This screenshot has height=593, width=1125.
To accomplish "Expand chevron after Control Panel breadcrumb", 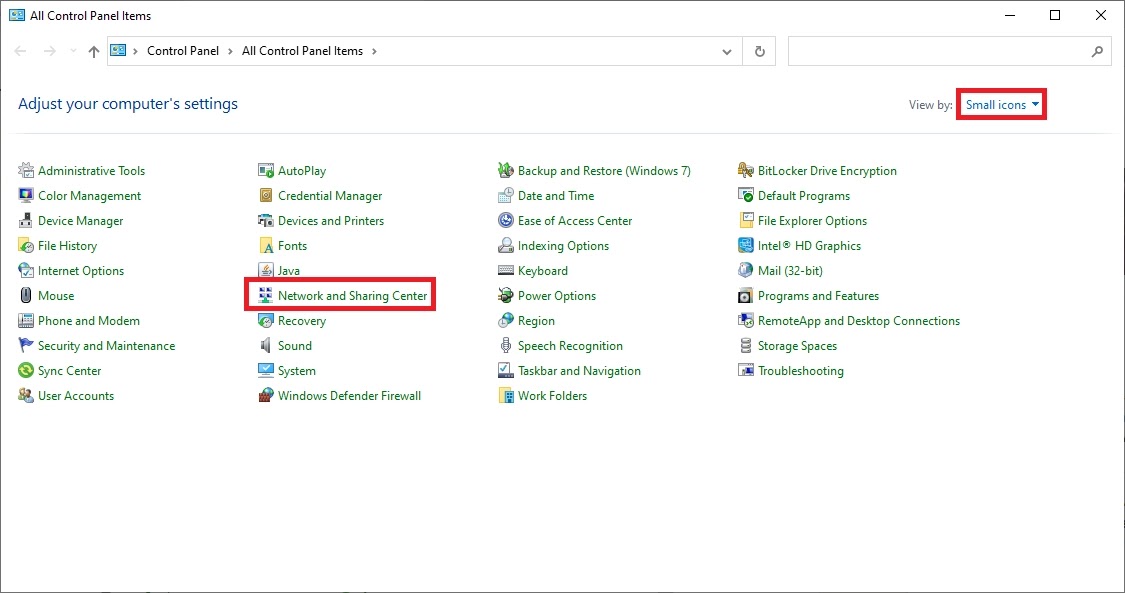I will point(230,52).
